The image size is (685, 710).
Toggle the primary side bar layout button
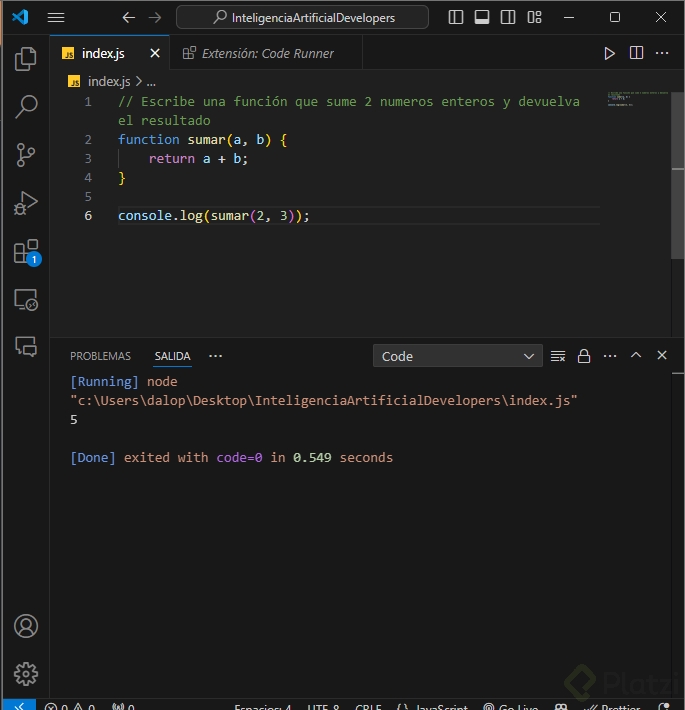tap(456, 17)
